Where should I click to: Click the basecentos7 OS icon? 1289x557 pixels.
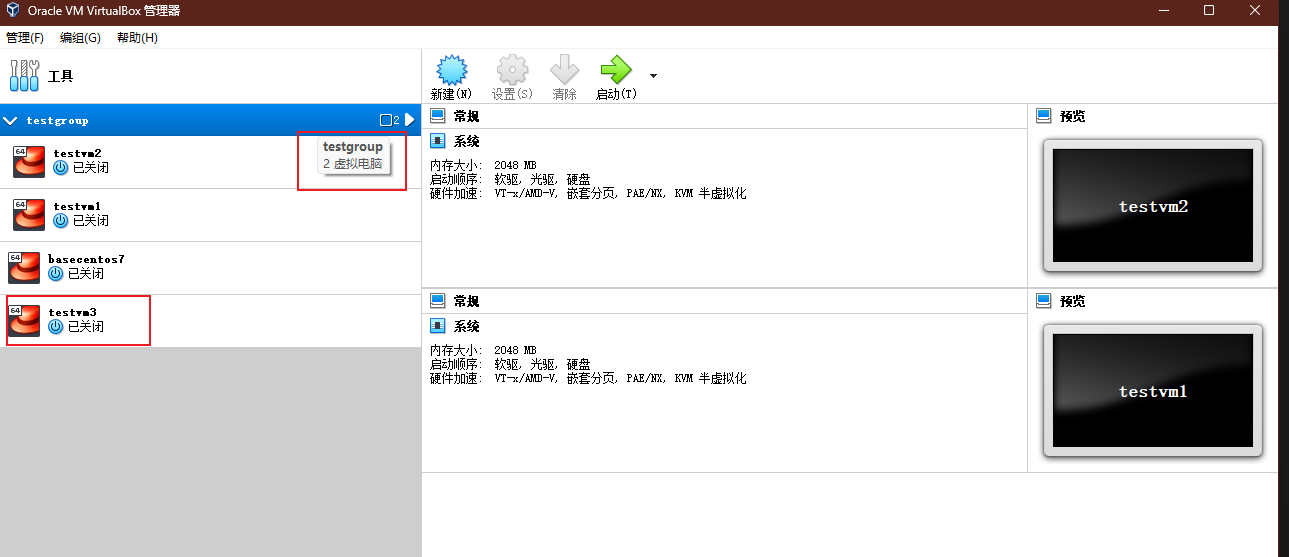[24, 268]
